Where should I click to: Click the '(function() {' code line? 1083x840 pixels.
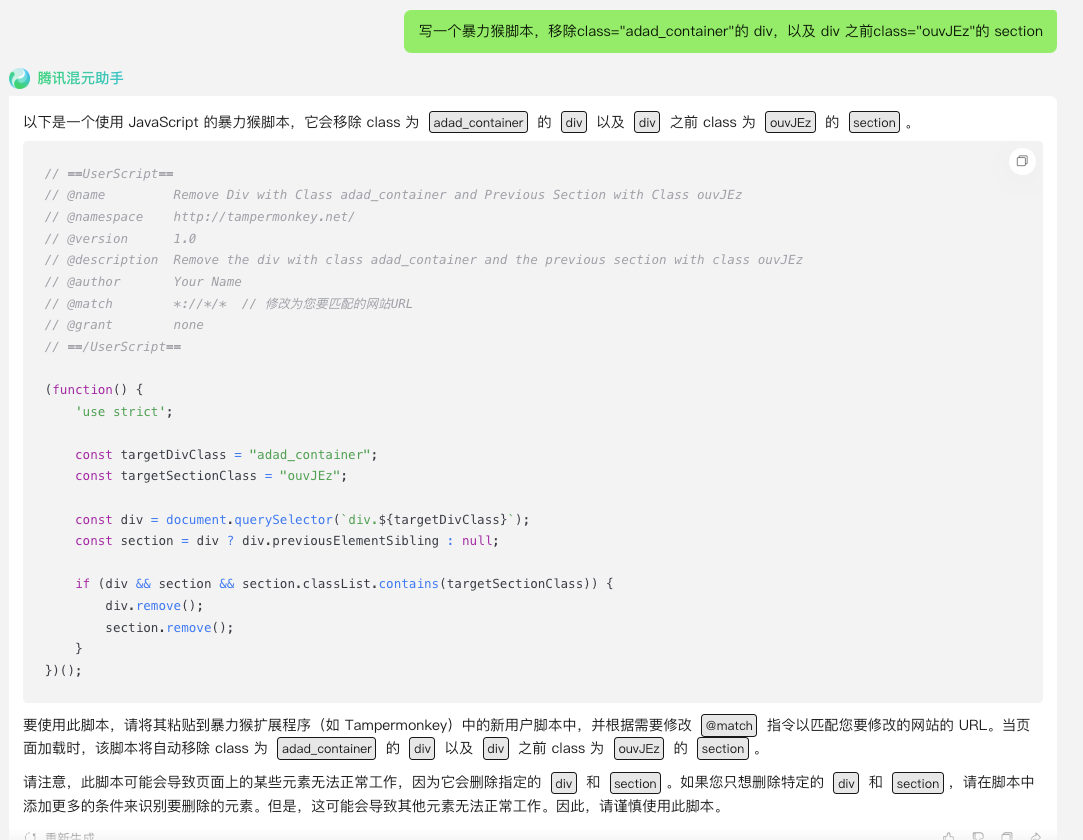click(94, 390)
